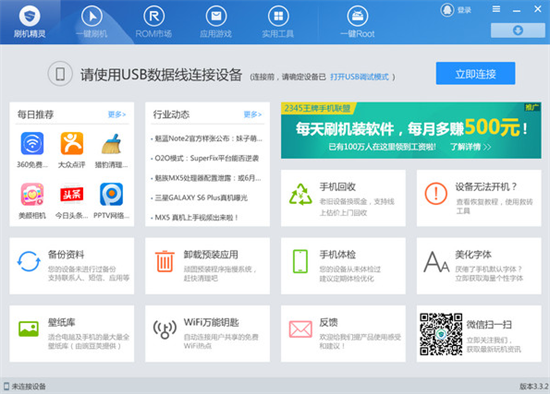Open the 一键刷机 one-click flash tab
This screenshot has height=394, width=550.
(x=92, y=22)
